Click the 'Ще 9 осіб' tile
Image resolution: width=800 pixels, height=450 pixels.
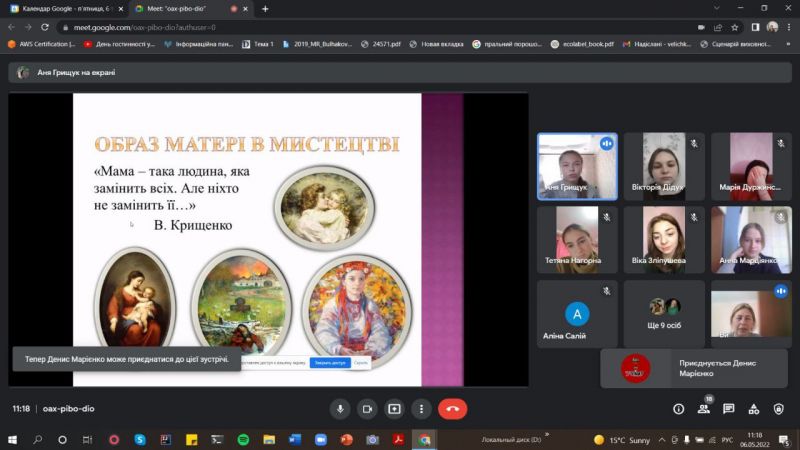coord(664,314)
